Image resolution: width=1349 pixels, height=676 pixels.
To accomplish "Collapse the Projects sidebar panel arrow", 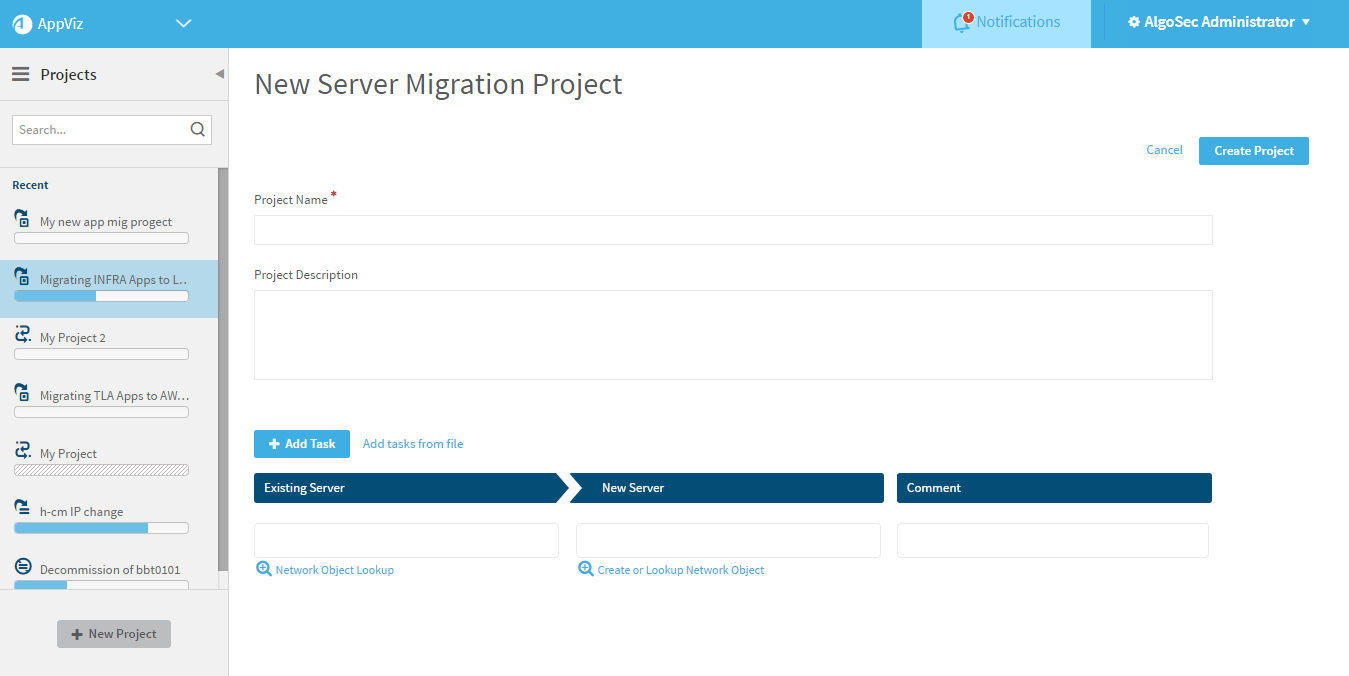I will tap(219, 74).
